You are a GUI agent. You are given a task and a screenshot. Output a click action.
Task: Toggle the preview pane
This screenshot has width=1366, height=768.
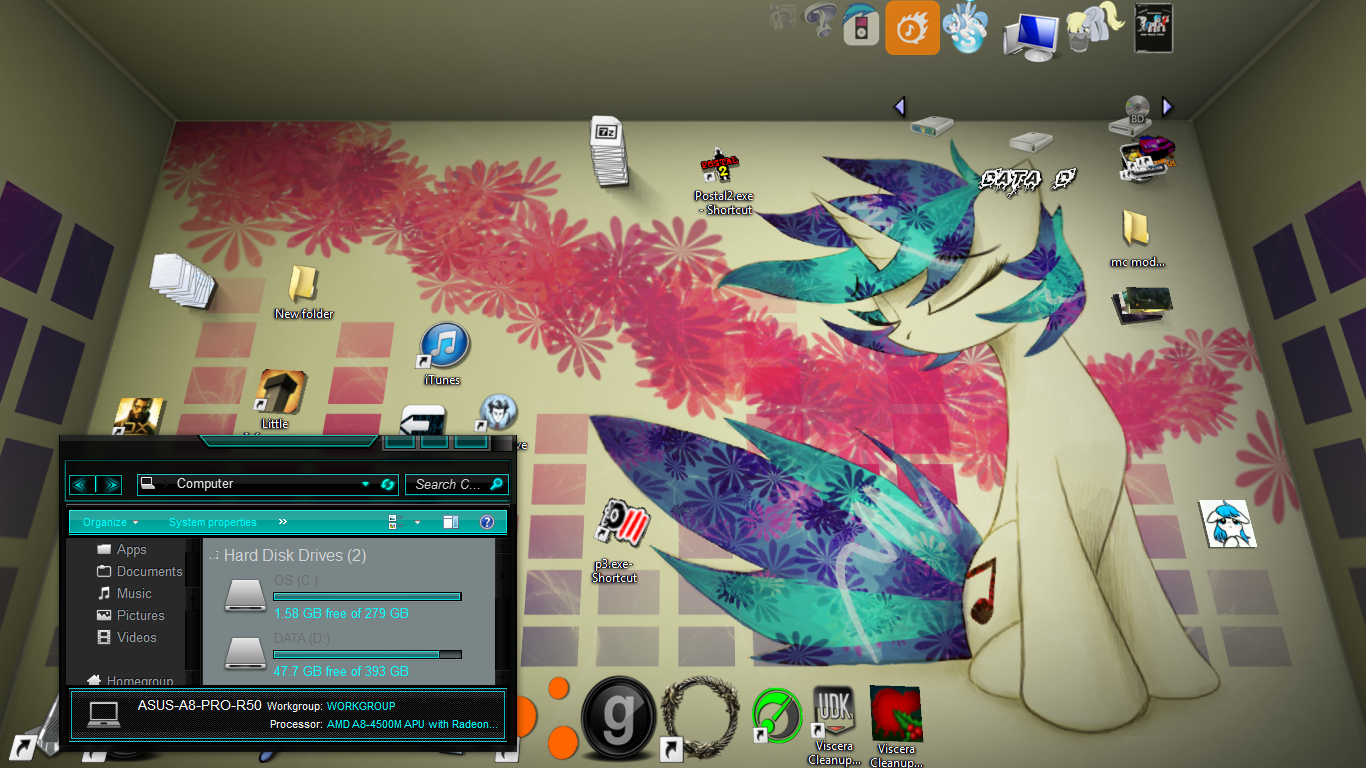click(451, 522)
